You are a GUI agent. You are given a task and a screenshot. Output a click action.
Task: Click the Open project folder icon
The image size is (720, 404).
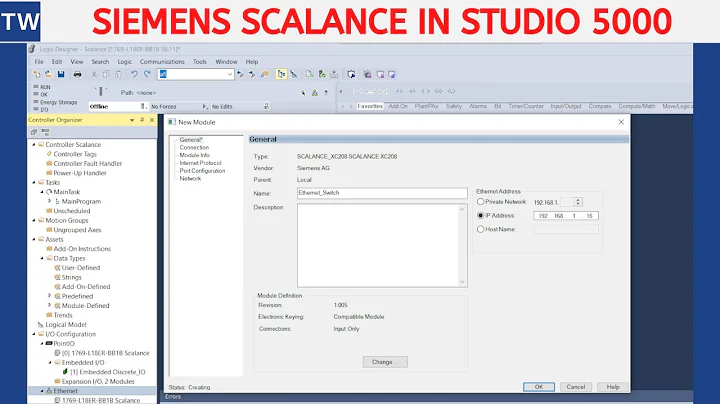point(48,74)
